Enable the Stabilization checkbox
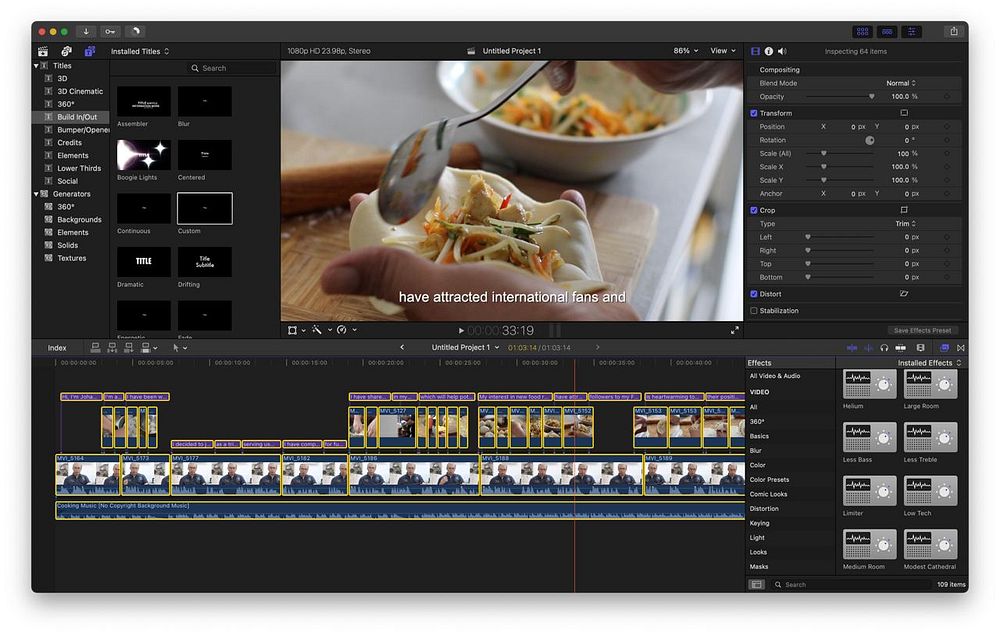The height and width of the screenshot is (634, 1000). point(754,311)
